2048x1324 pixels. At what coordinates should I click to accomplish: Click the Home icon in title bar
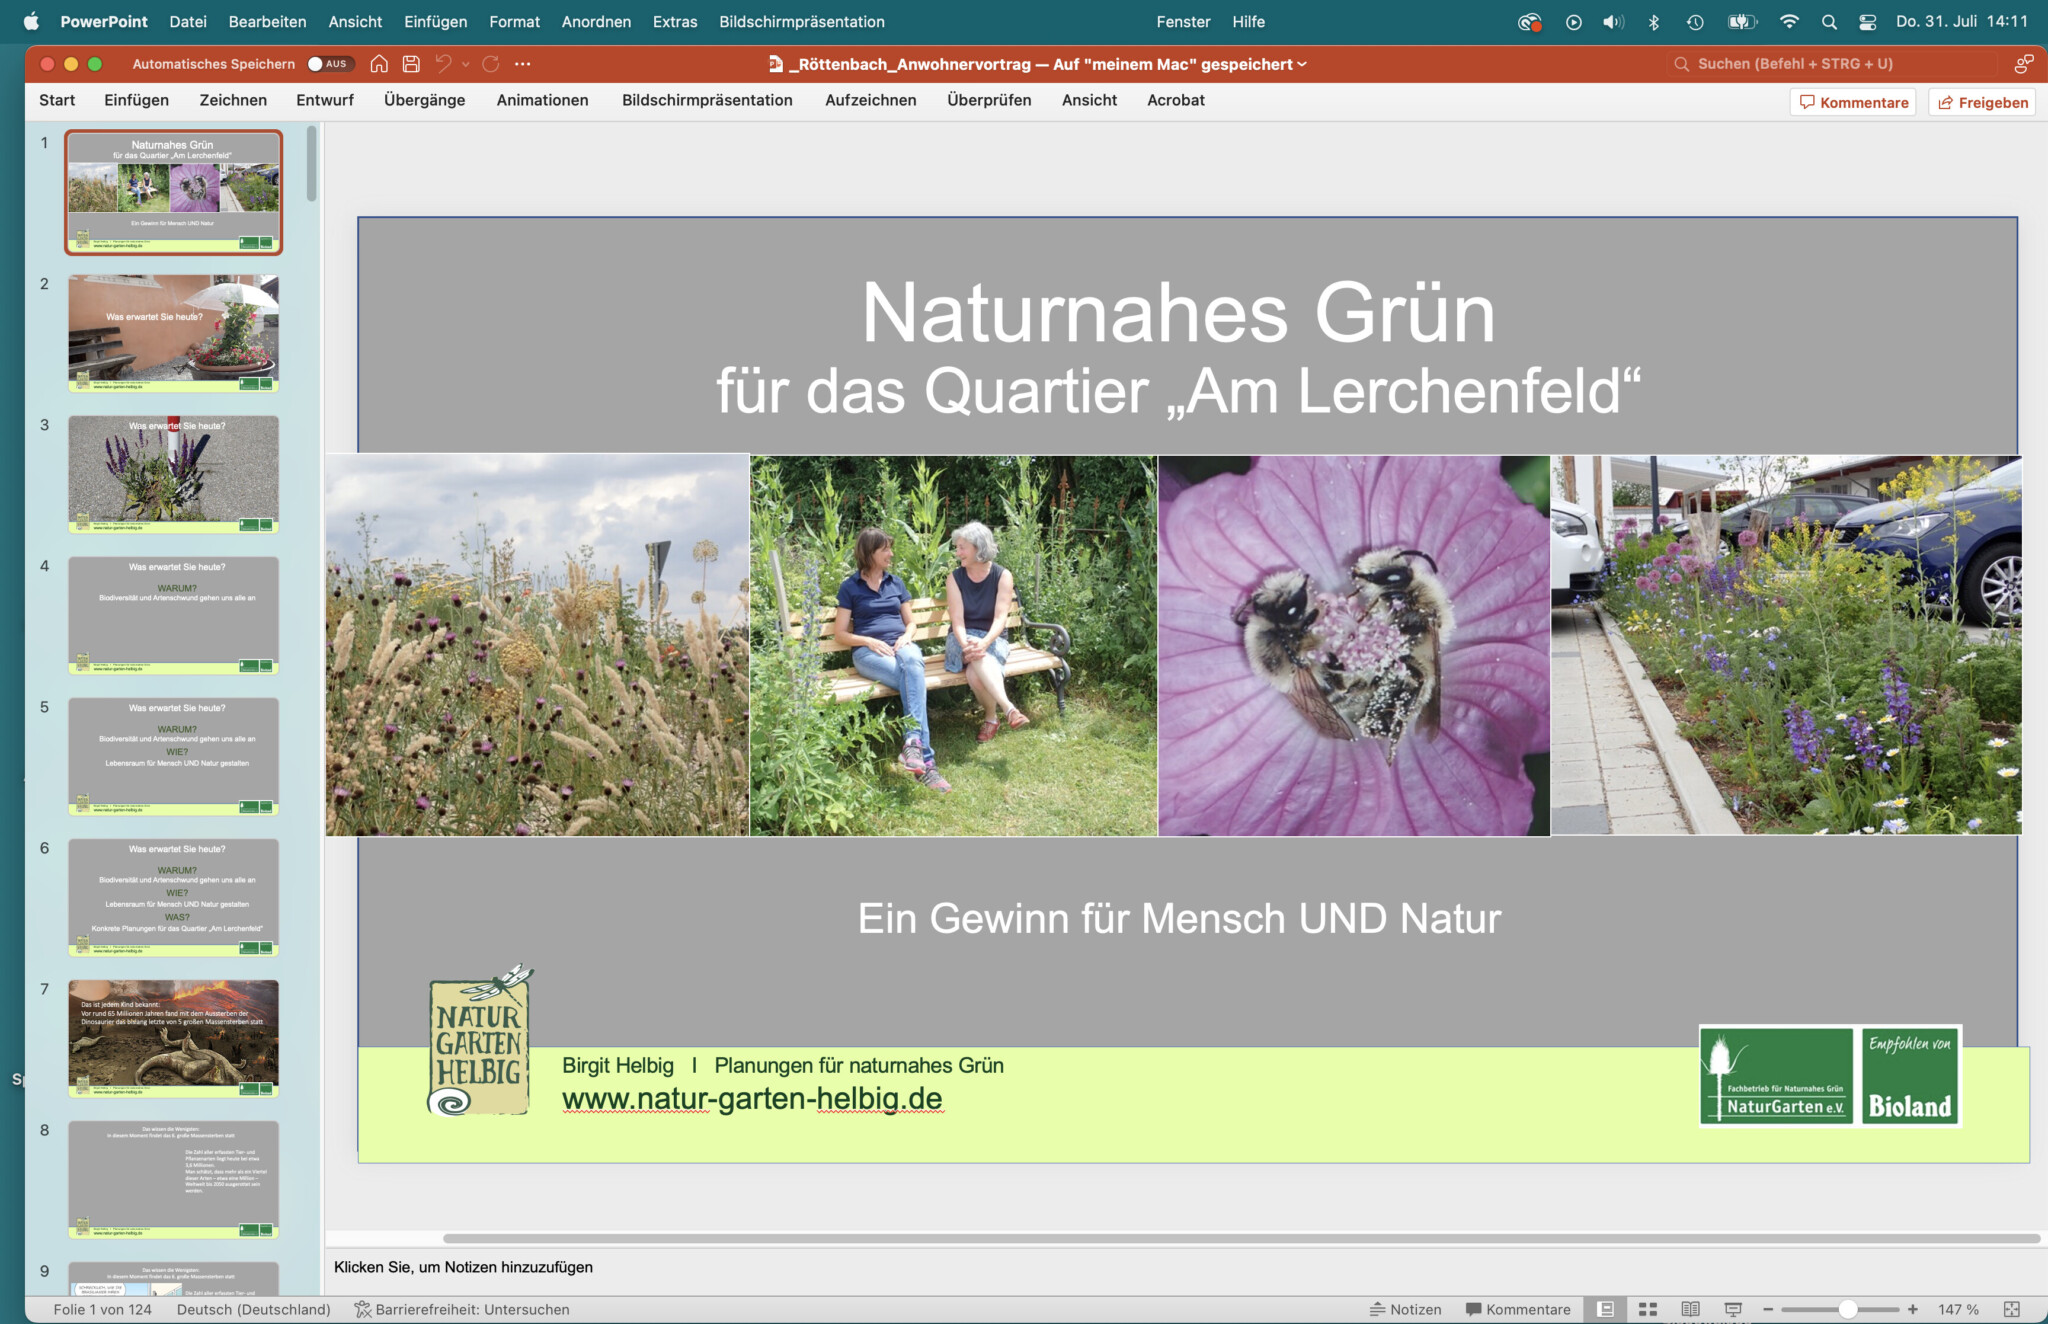coord(379,64)
